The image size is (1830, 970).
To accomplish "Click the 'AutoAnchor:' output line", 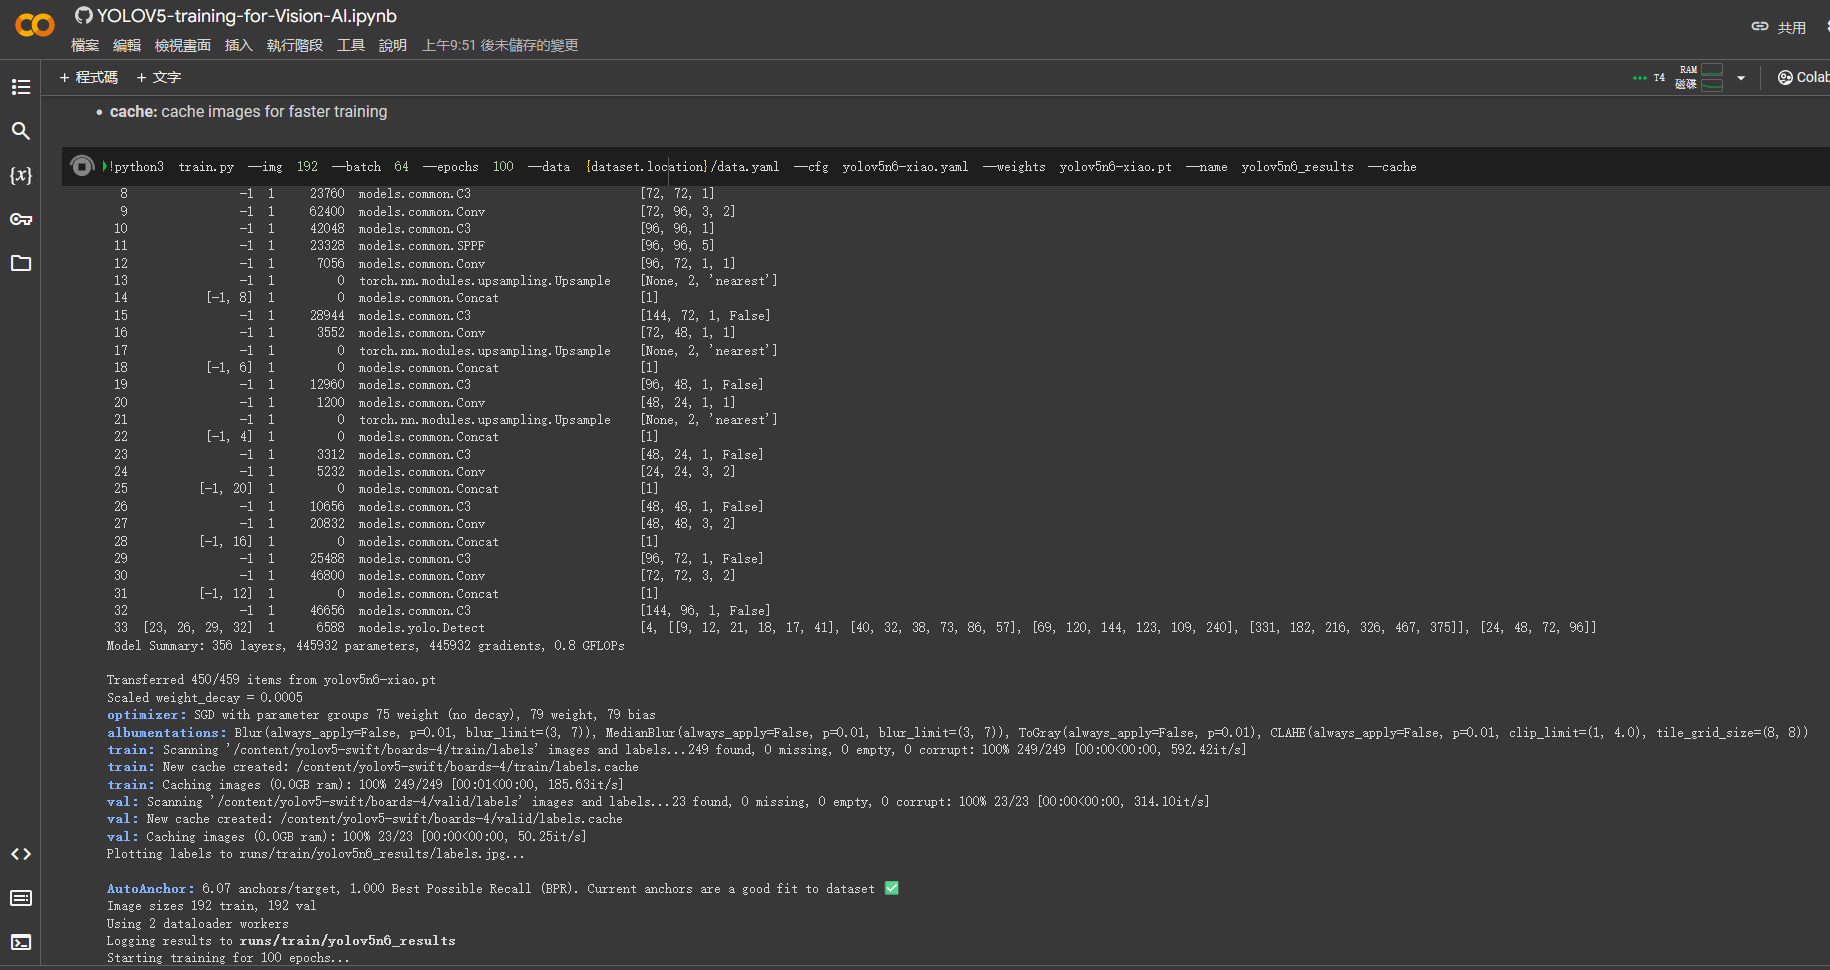I will 503,889.
